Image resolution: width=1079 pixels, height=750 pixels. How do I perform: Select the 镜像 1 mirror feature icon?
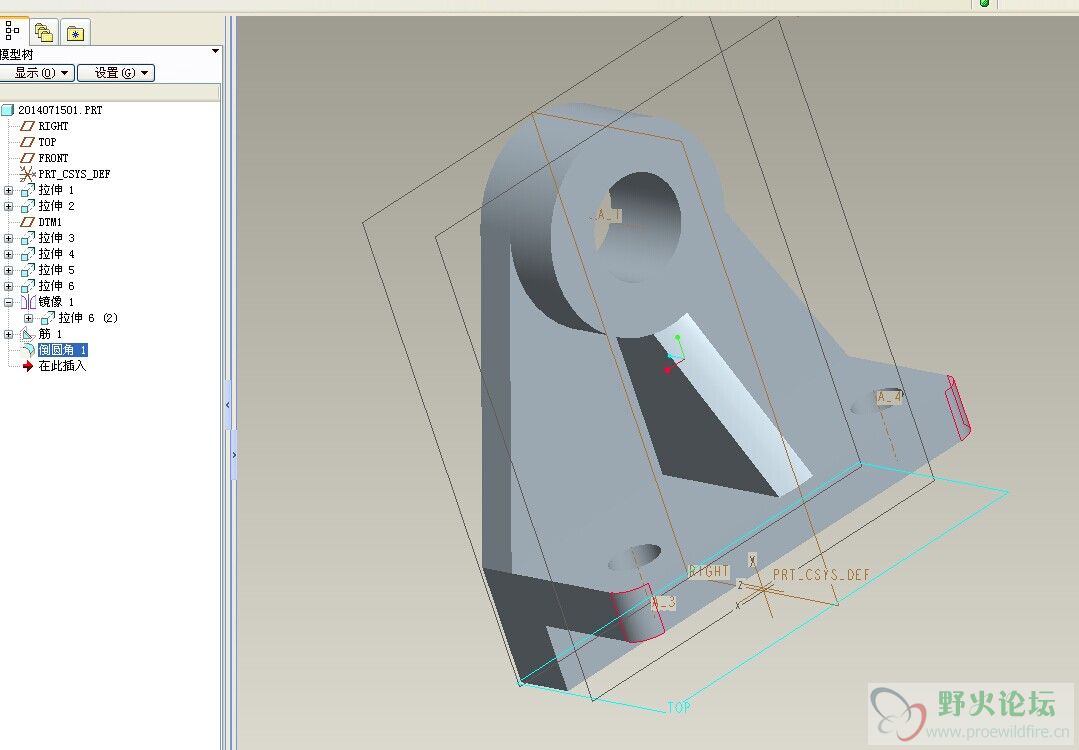click(28, 302)
